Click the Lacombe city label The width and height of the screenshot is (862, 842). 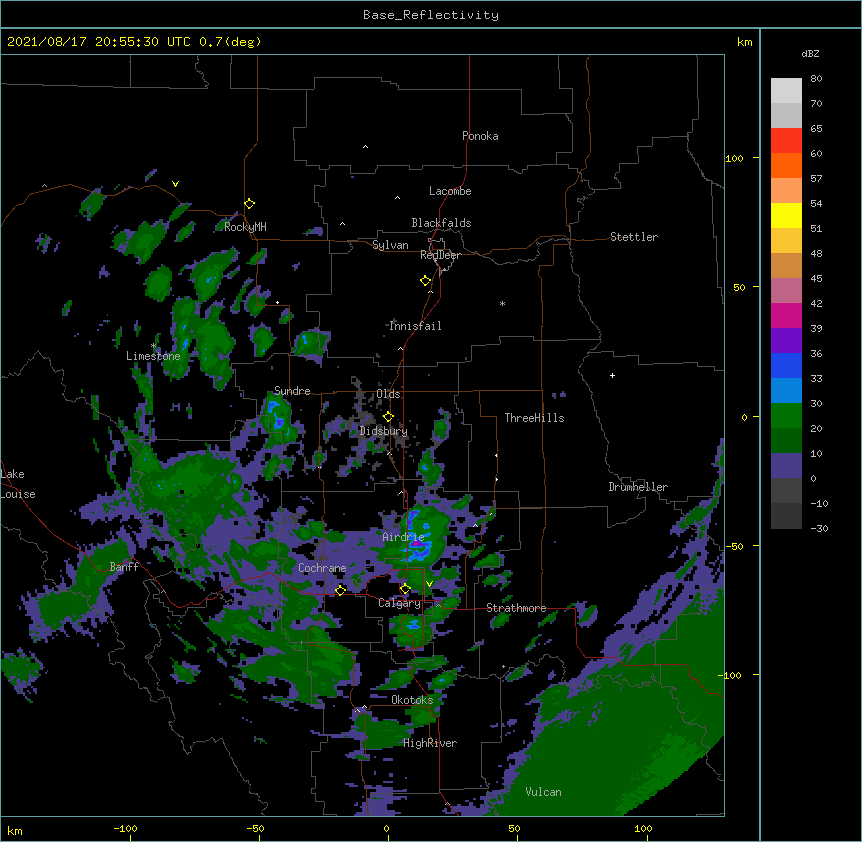(x=450, y=191)
